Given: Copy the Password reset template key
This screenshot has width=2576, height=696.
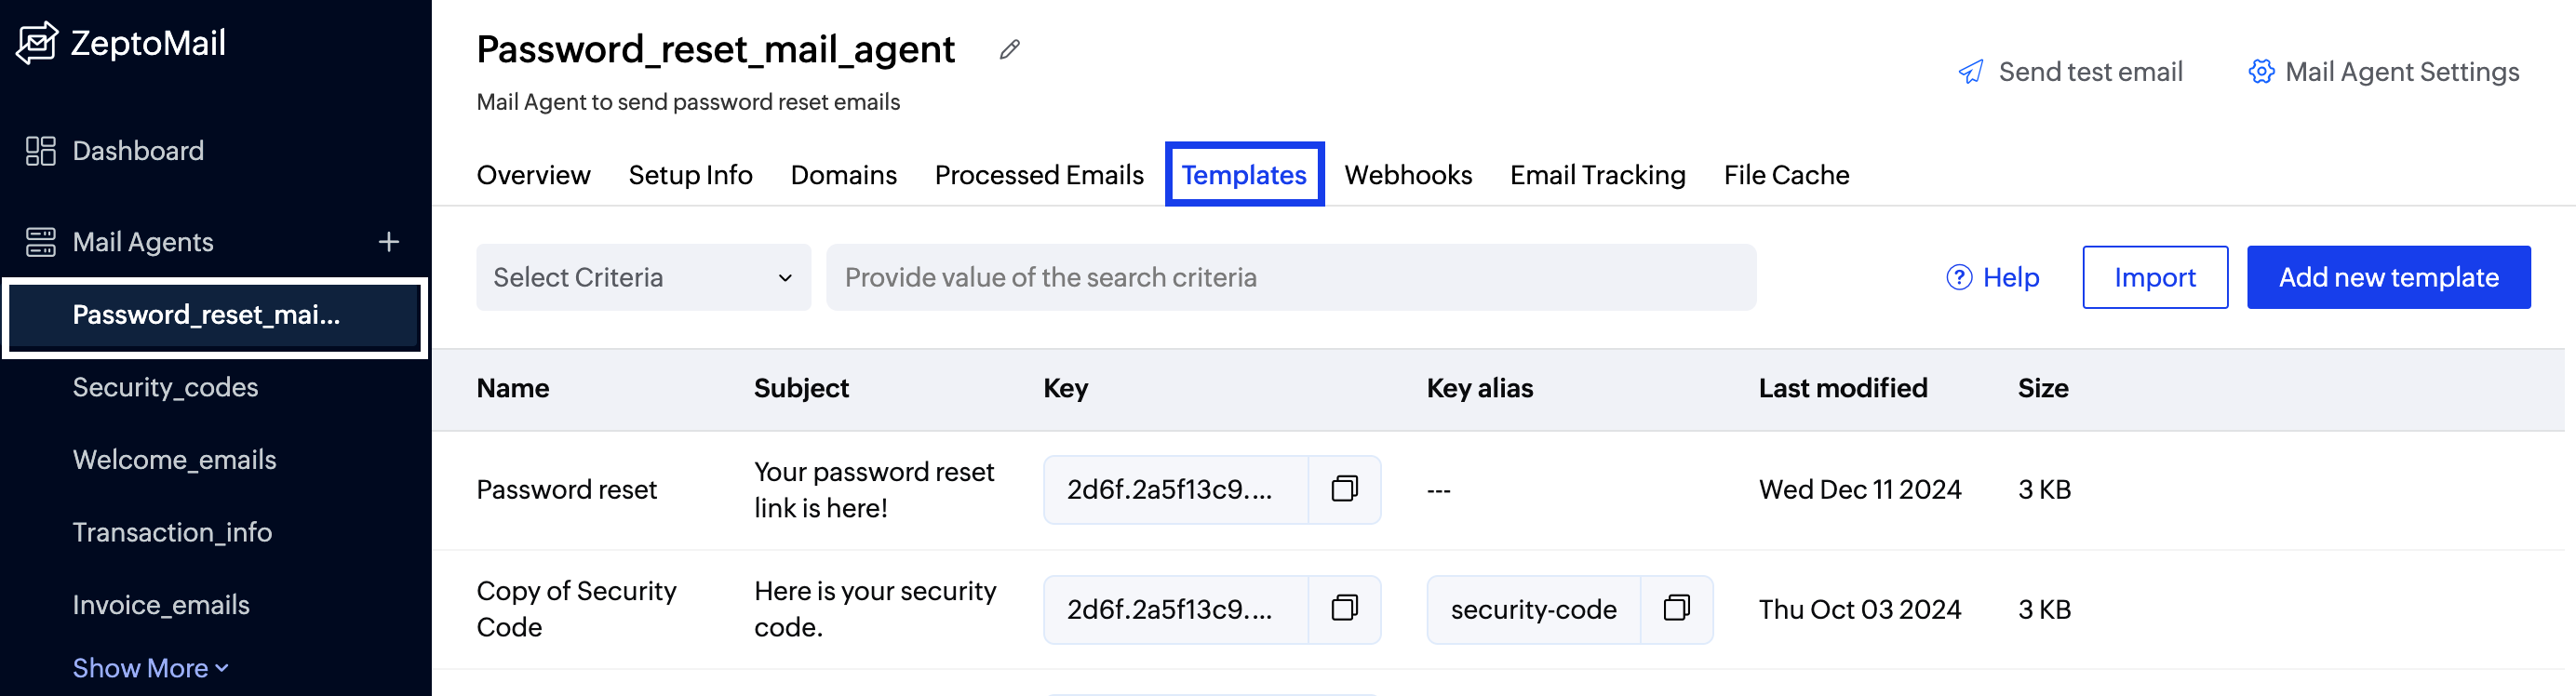Looking at the screenshot, I should click(x=1344, y=489).
